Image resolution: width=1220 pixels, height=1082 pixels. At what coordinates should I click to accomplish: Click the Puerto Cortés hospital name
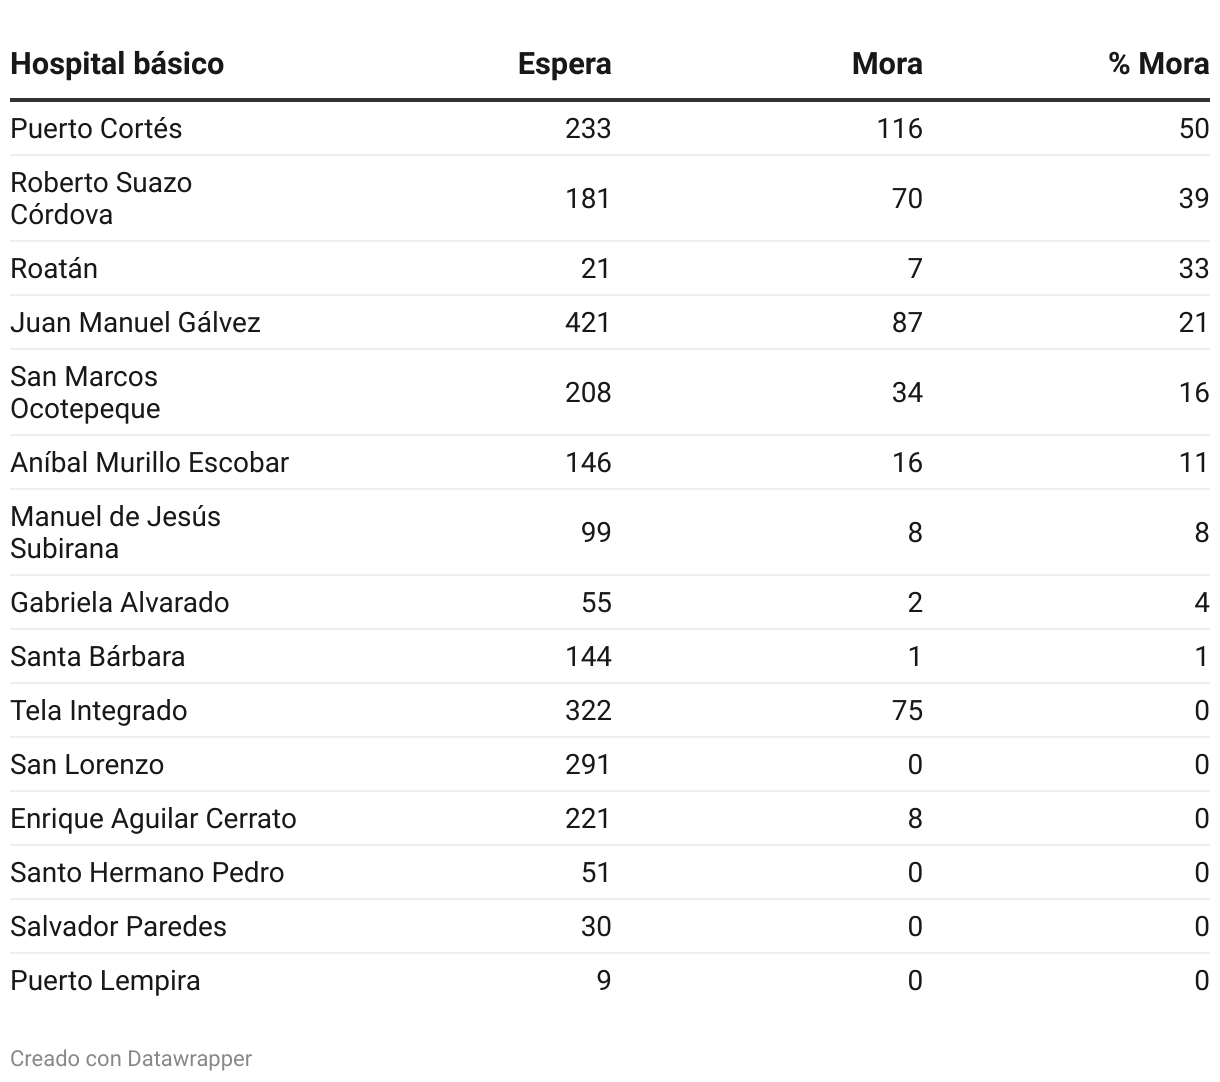pyautogui.click(x=96, y=129)
